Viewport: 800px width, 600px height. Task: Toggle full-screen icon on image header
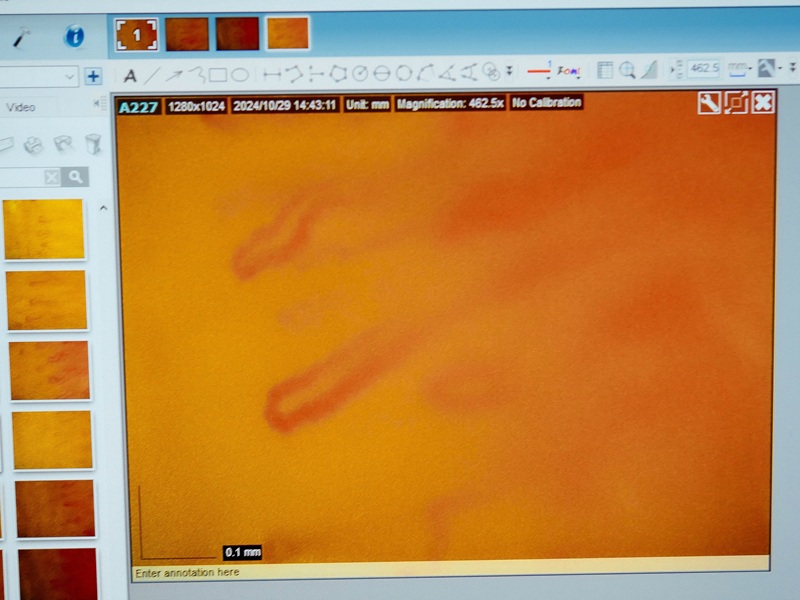click(736, 102)
